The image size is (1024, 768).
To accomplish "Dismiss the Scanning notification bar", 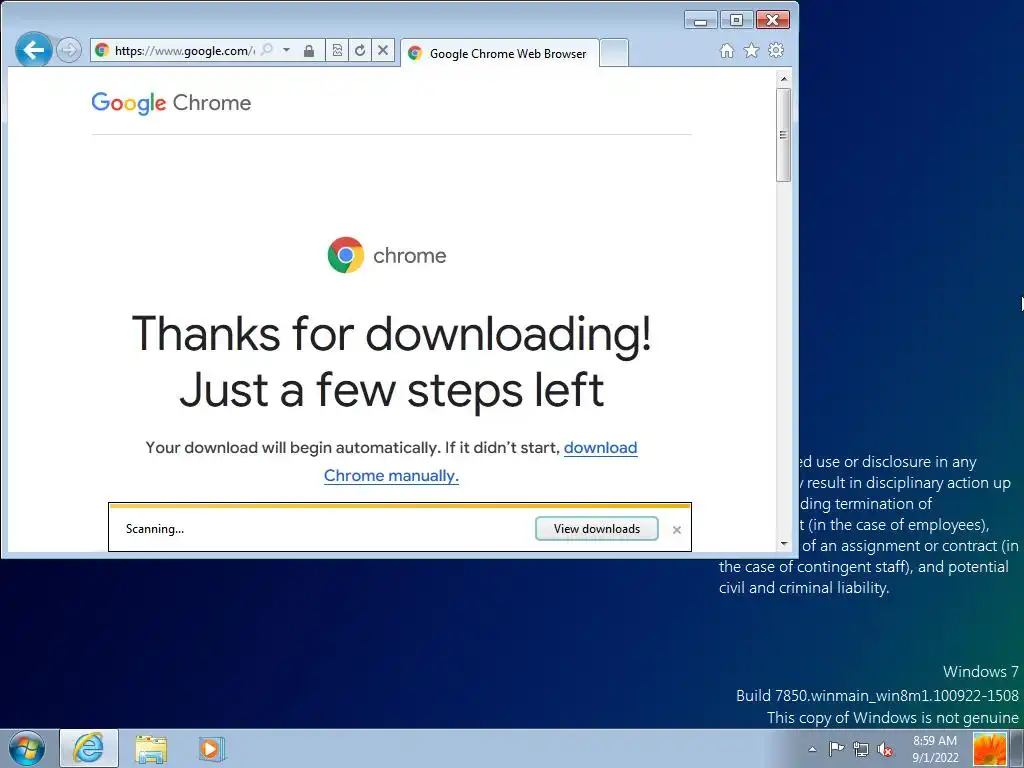I will (677, 530).
